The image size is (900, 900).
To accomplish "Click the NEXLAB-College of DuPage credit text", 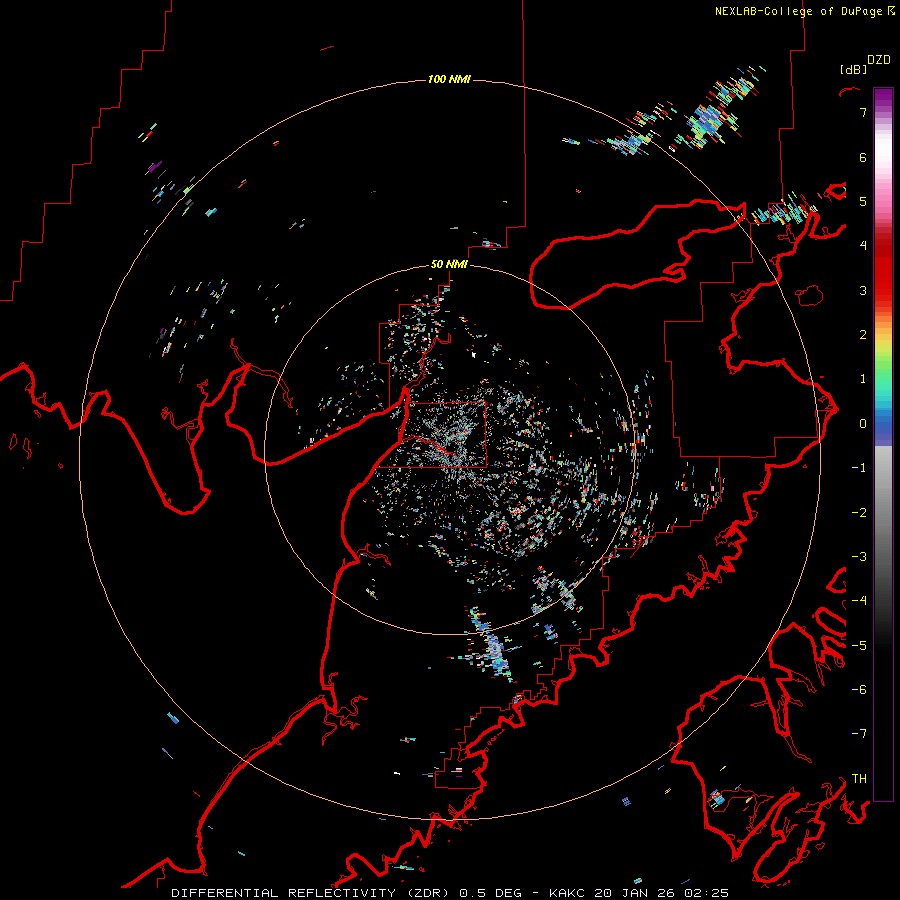I will click(x=798, y=11).
